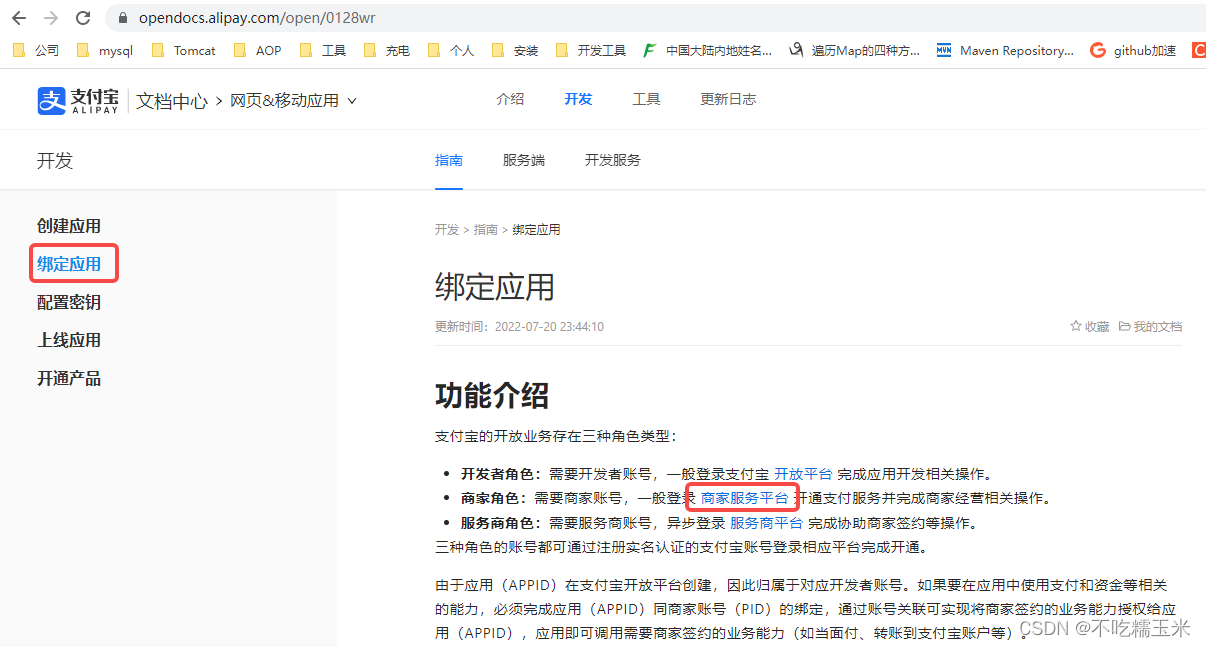Open the mysql bookmark folder

pyautogui.click(x=104, y=50)
